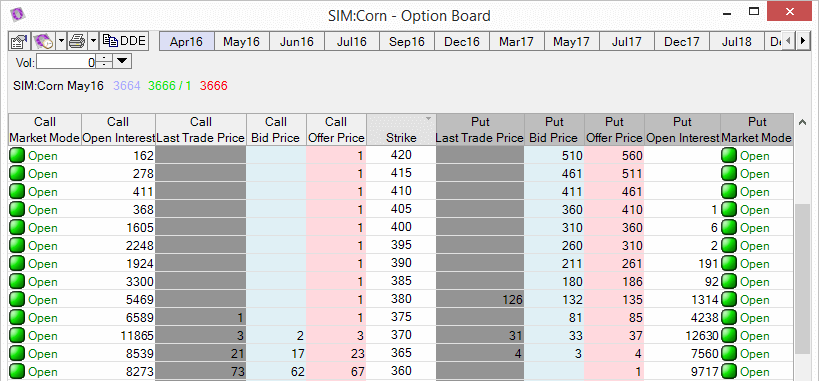The image size is (819, 381).
Task: Click the vertical scrollbar thumb
Action: pos(802,279)
